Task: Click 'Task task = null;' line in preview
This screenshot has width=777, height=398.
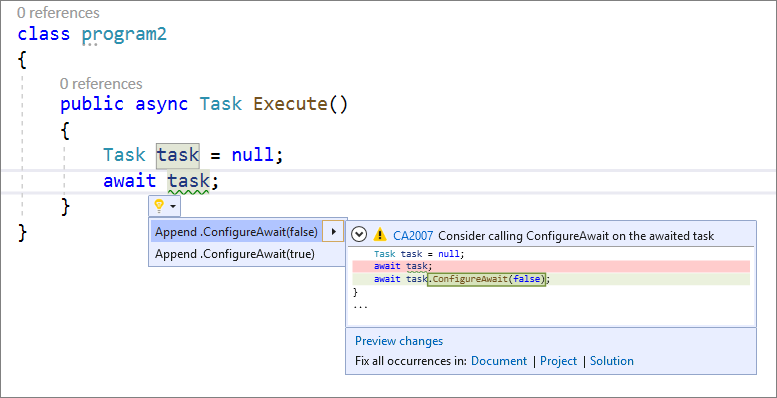Action: pyautogui.click(x=419, y=254)
